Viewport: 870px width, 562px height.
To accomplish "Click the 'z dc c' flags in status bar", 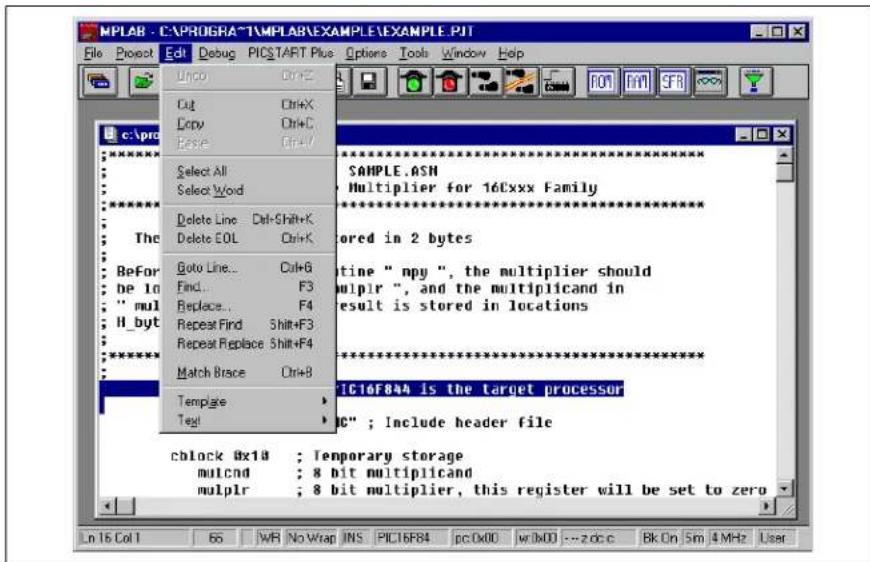I will (x=598, y=538).
